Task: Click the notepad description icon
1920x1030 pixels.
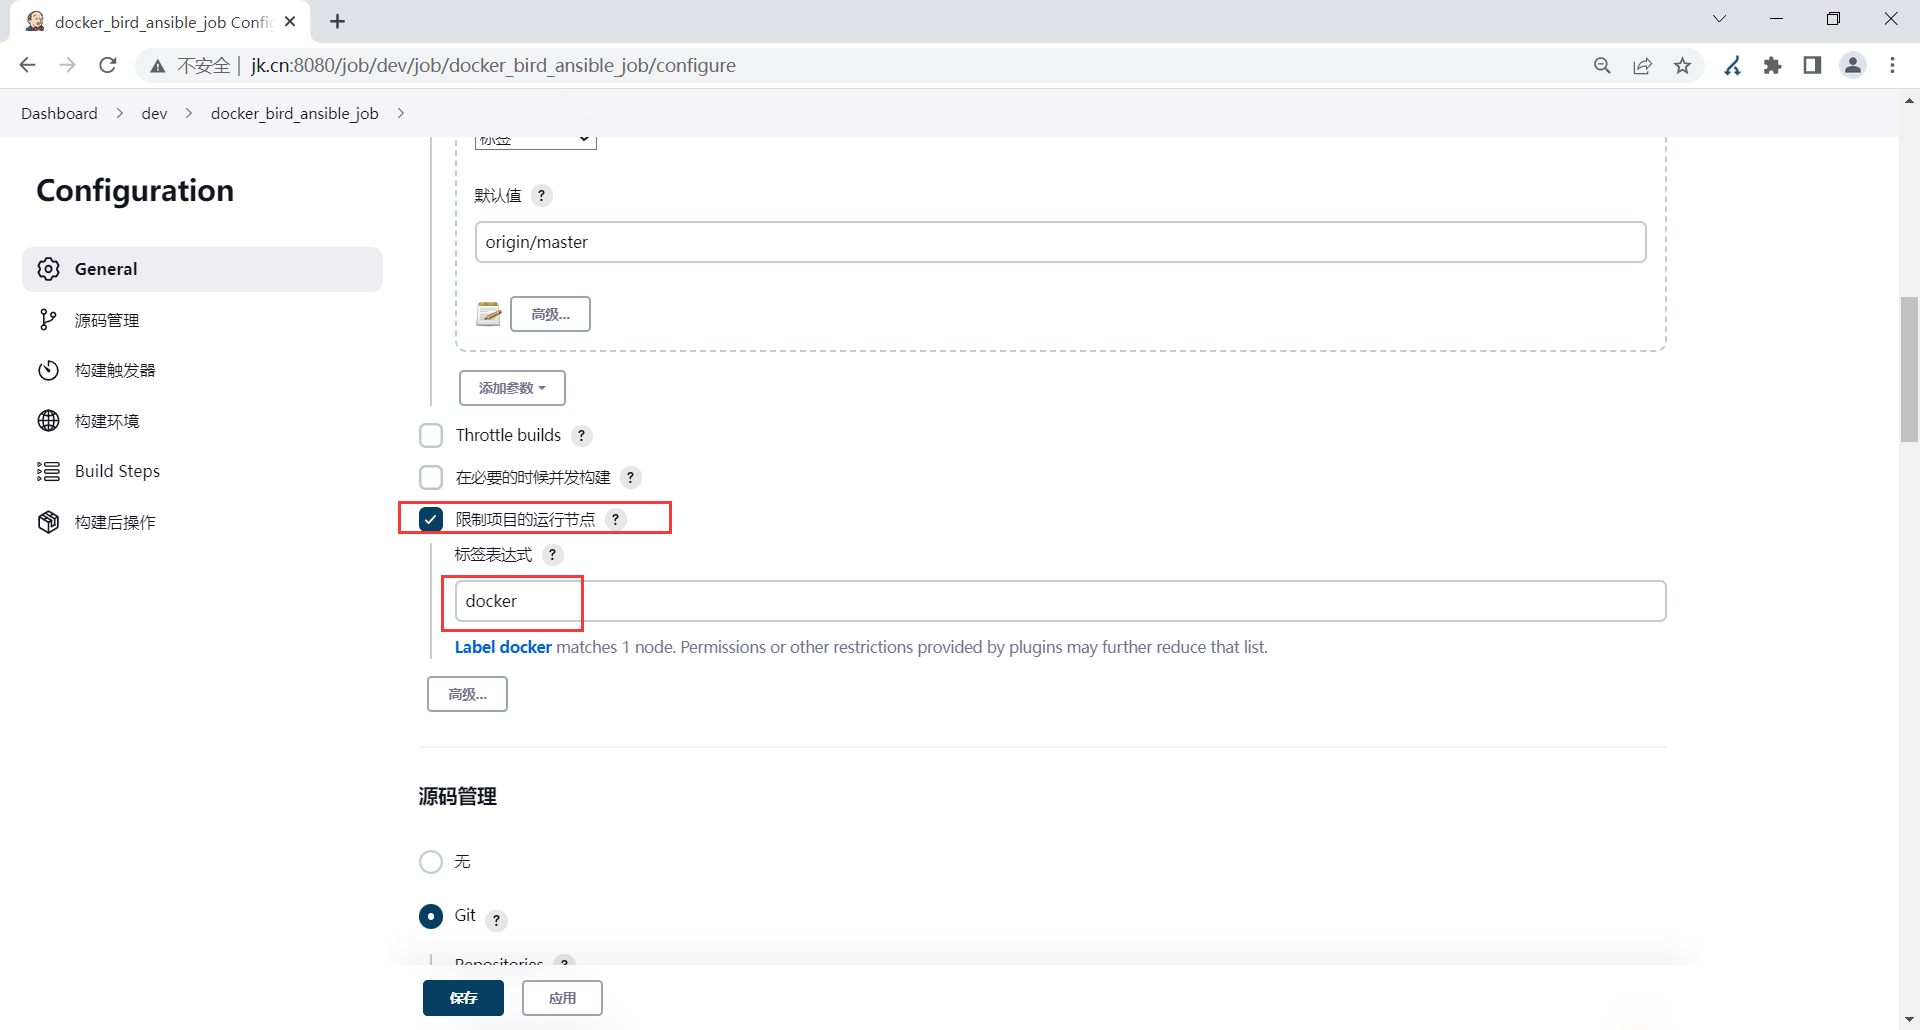Action: [488, 314]
